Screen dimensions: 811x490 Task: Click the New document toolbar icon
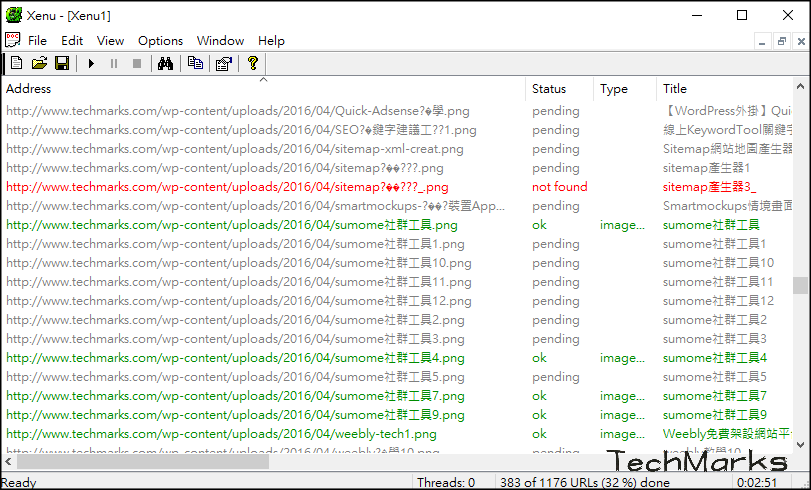tap(15, 64)
